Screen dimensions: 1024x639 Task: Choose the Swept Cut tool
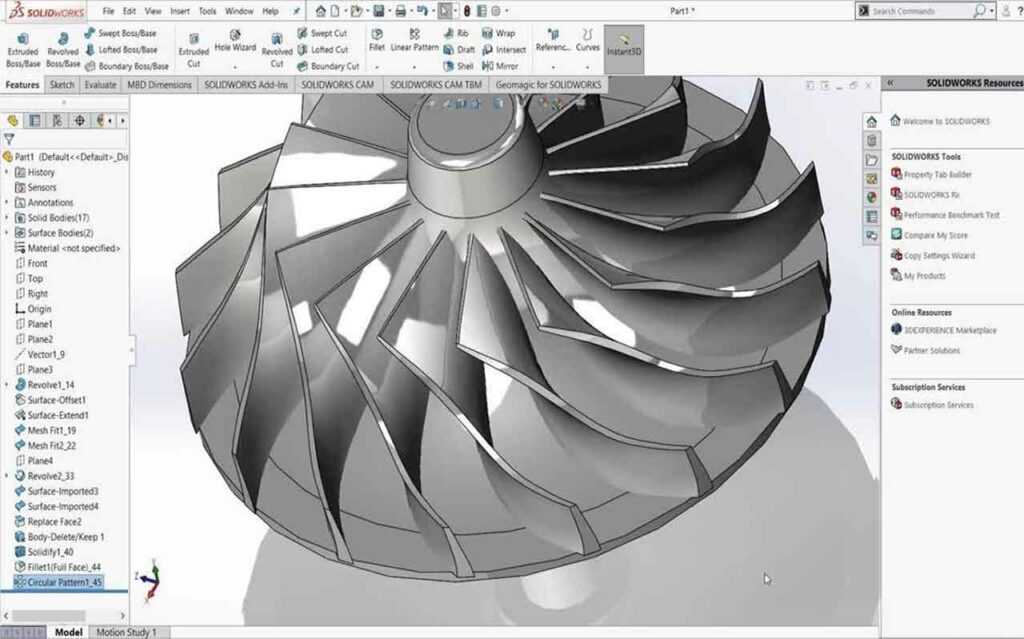[322, 33]
